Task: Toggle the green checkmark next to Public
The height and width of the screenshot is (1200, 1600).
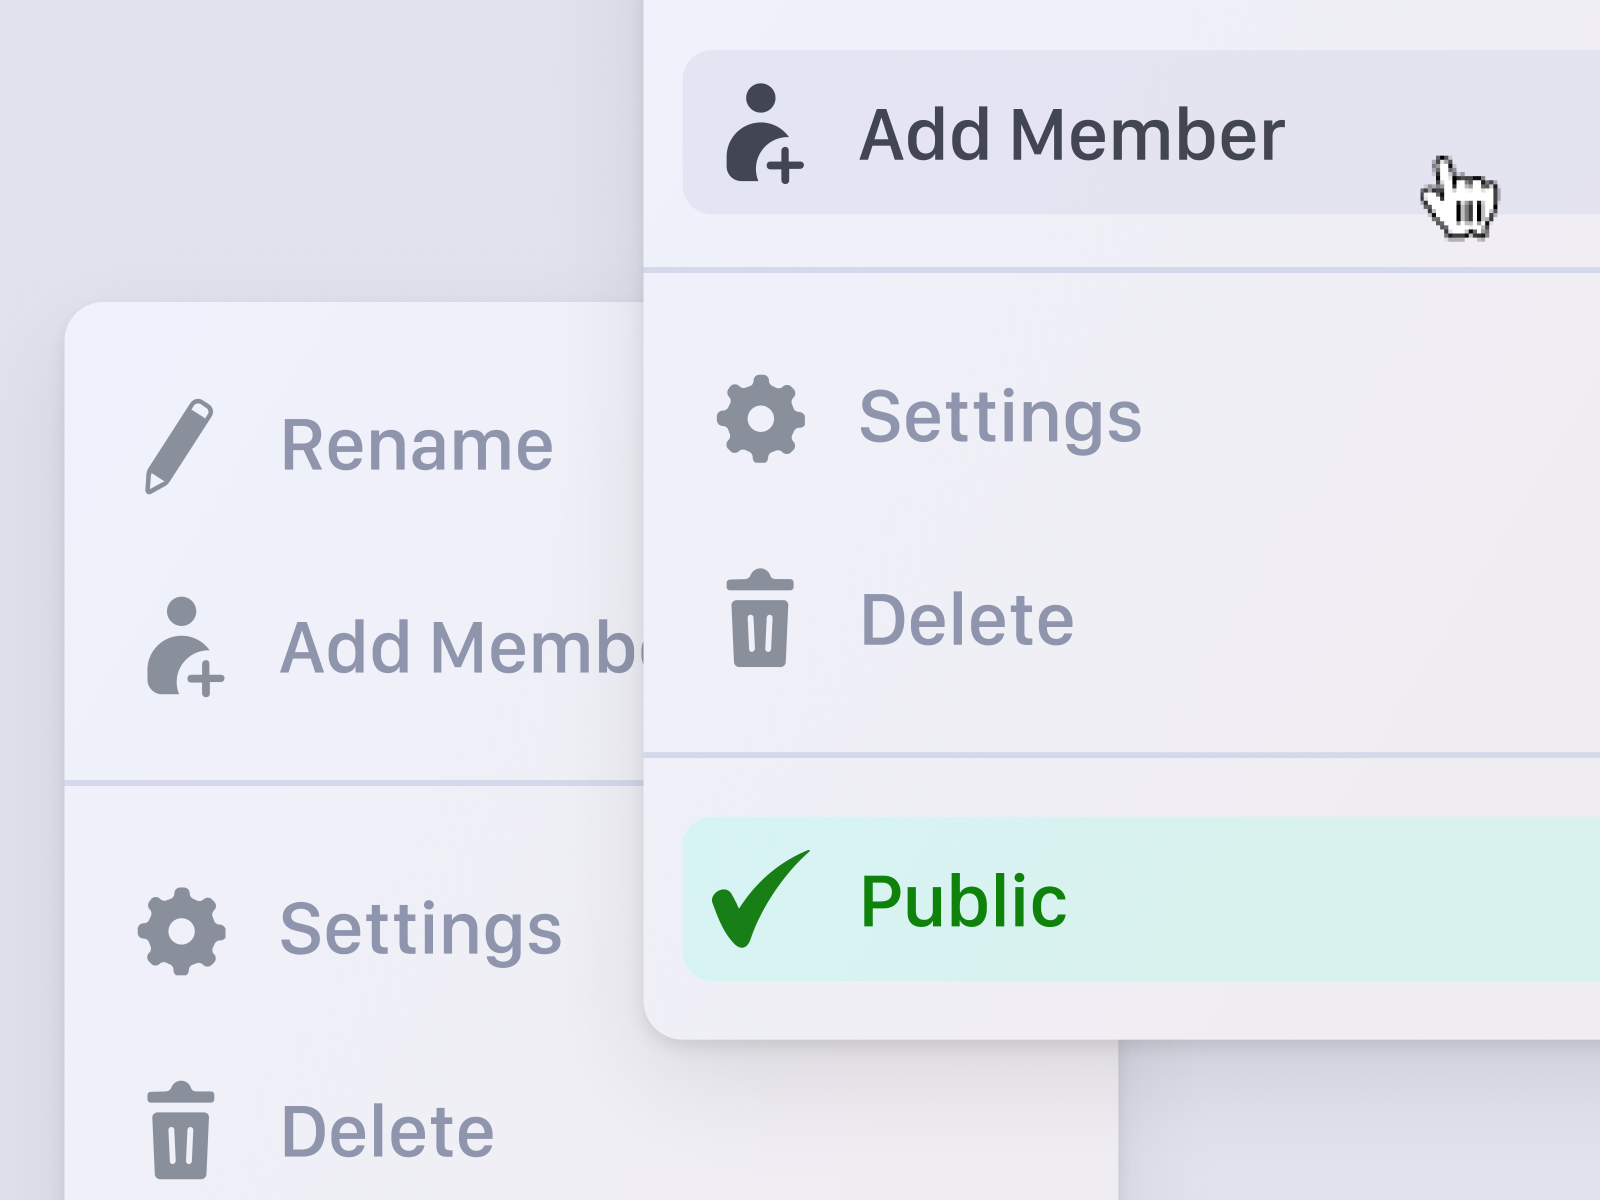Action: [x=758, y=899]
